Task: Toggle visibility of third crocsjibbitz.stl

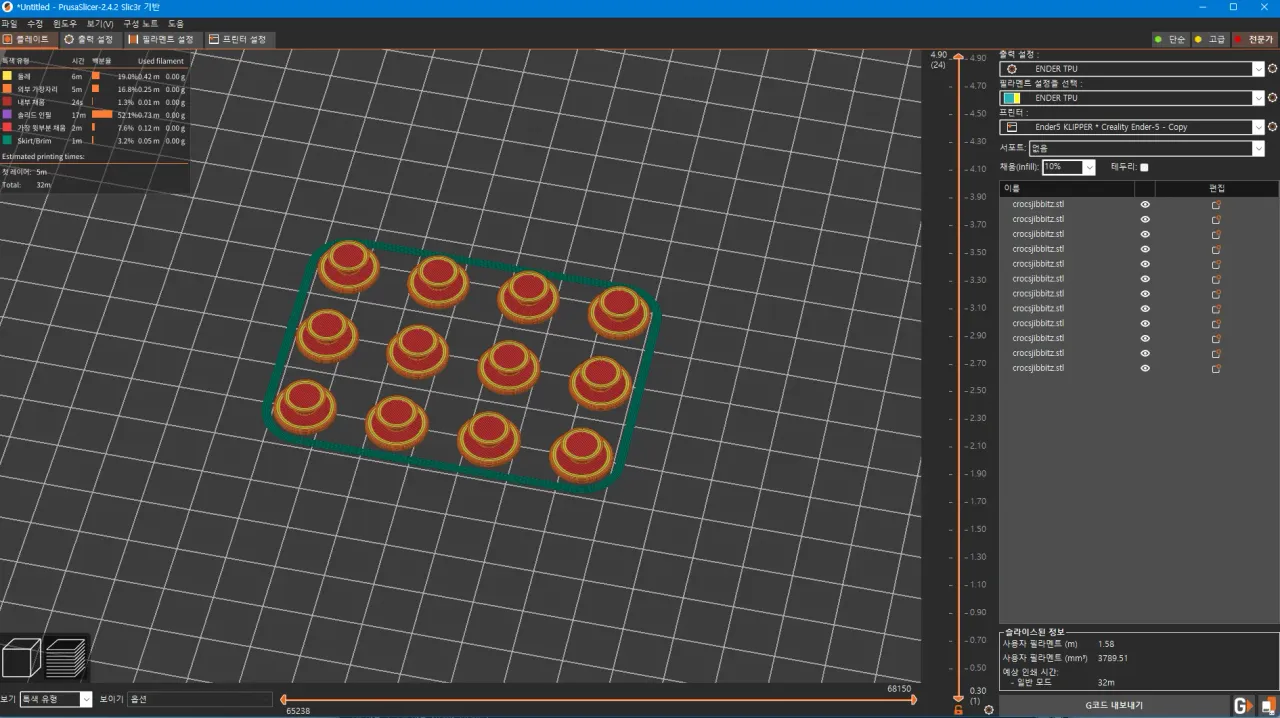Action: pos(1145,234)
